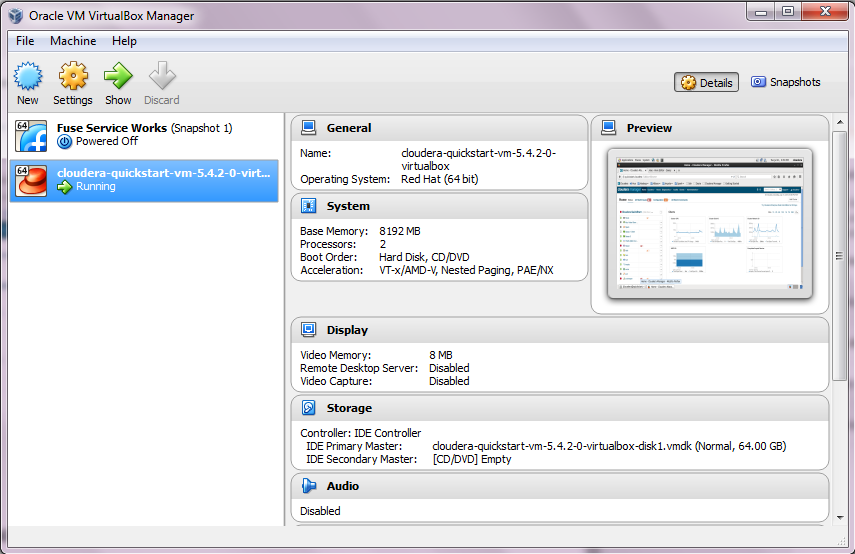Click Video Capture Disabled value
This screenshot has width=855, height=554.
pyautogui.click(x=449, y=381)
